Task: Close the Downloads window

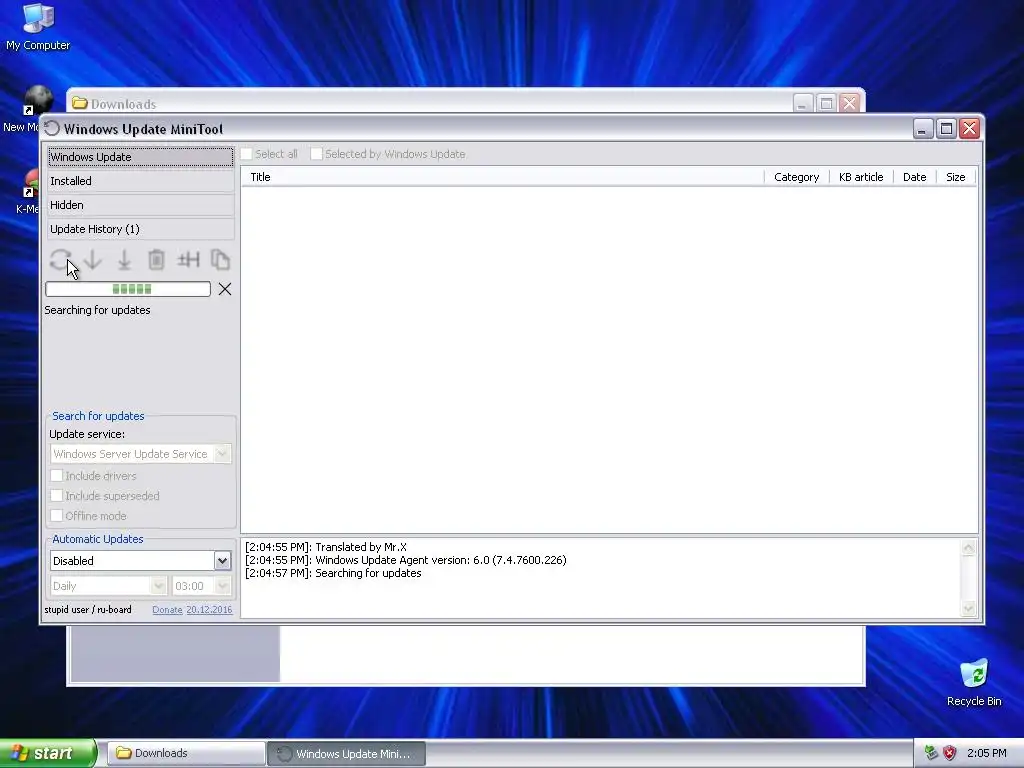Action: click(x=849, y=103)
